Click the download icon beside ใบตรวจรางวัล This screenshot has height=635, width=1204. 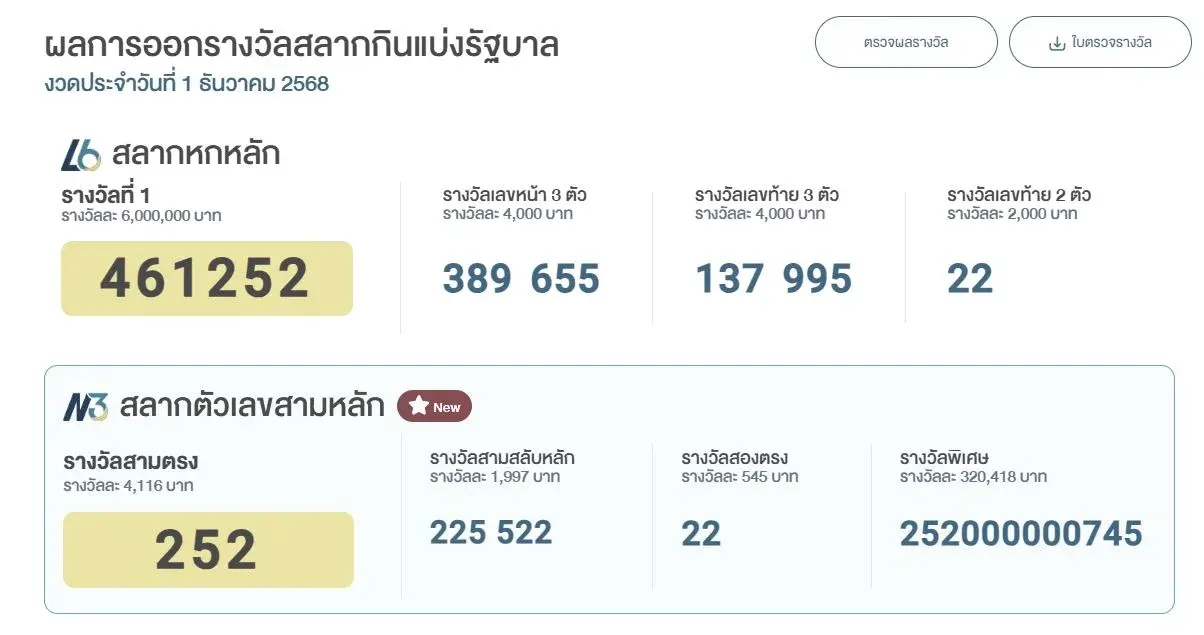click(1056, 43)
